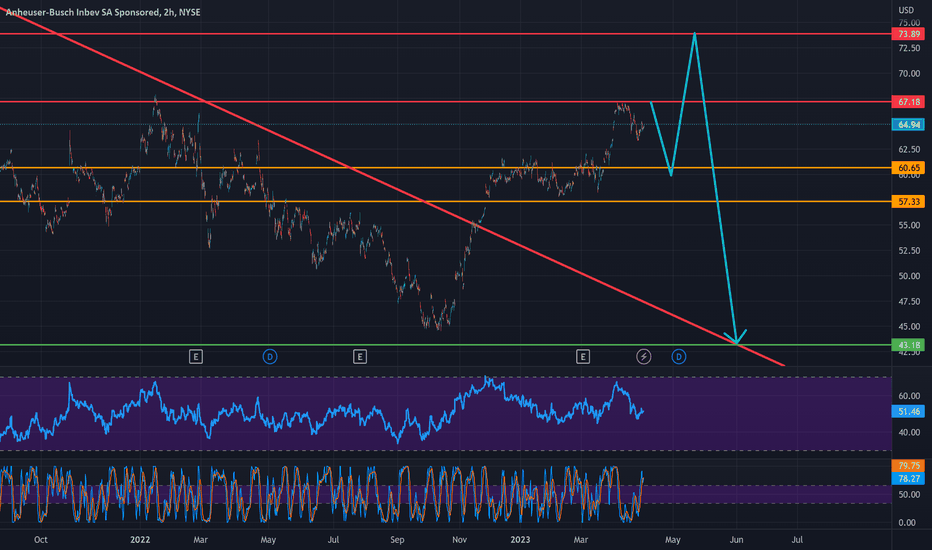Click the 40.00 tick in RSI pane
This screenshot has width=932, height=550.
[x=909, y=432]
